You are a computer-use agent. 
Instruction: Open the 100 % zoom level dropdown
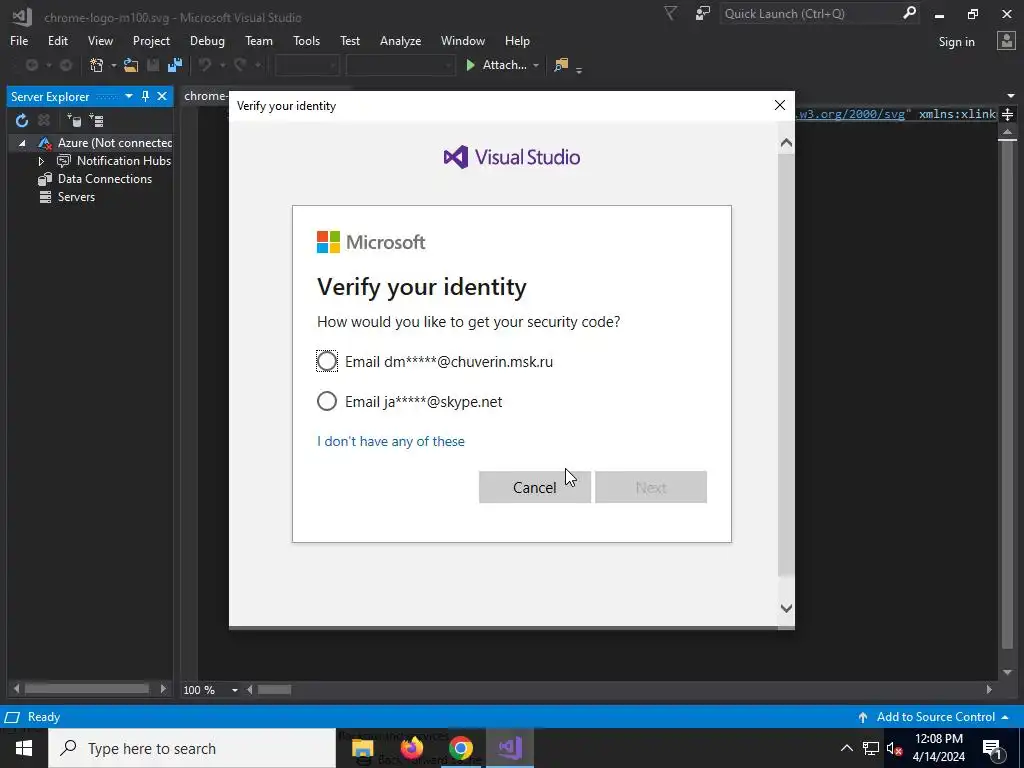234,690
